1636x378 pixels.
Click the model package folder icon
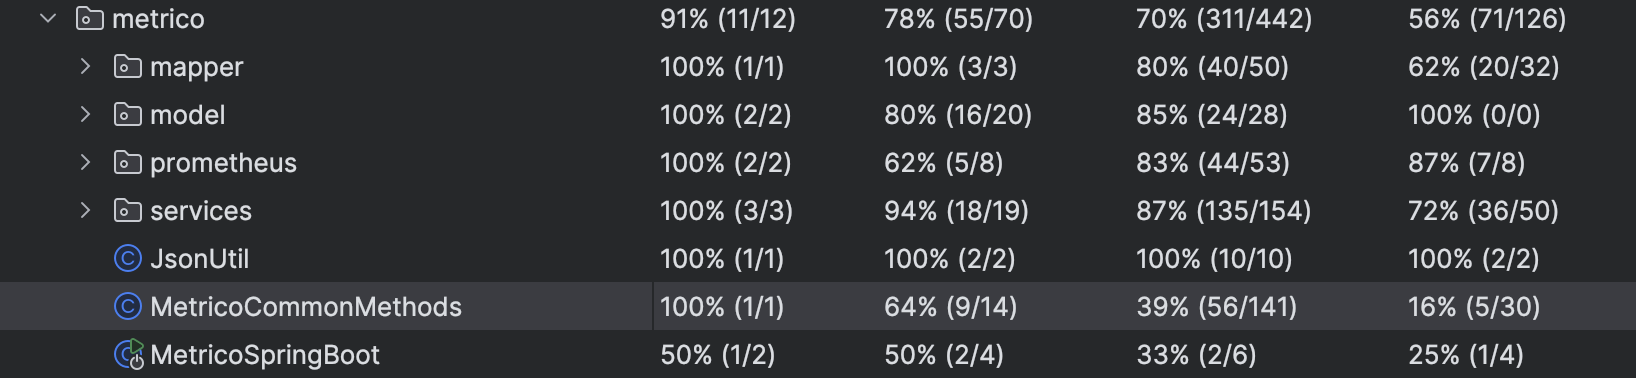128,114
